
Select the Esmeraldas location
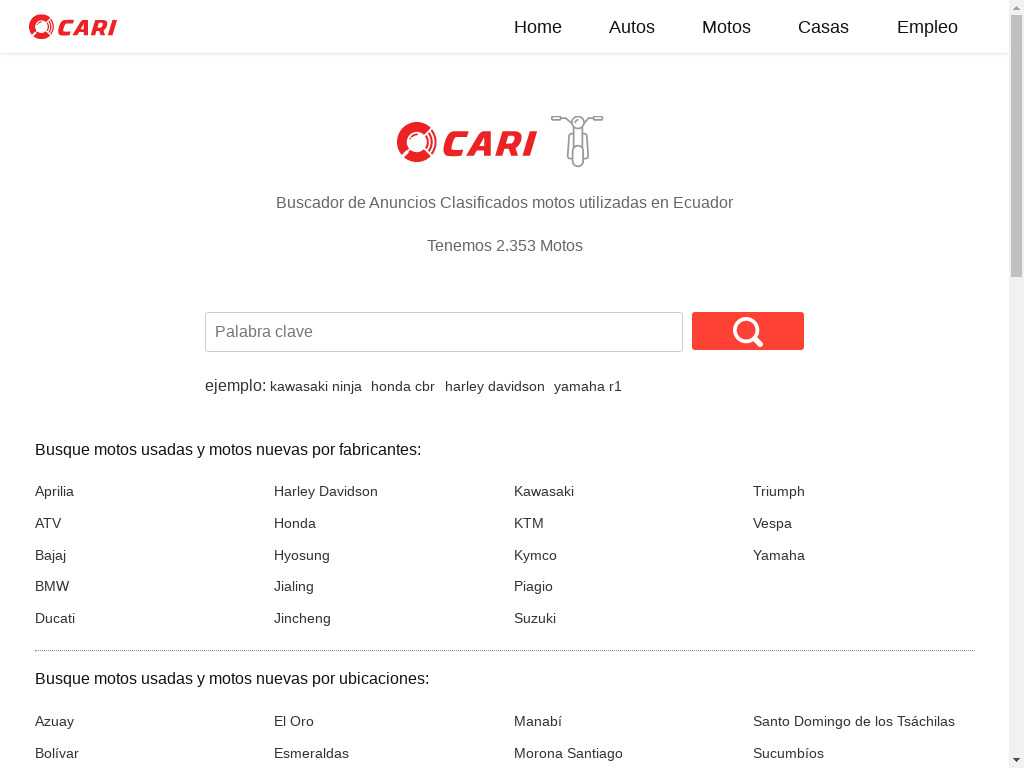click(x=311, y=753)
